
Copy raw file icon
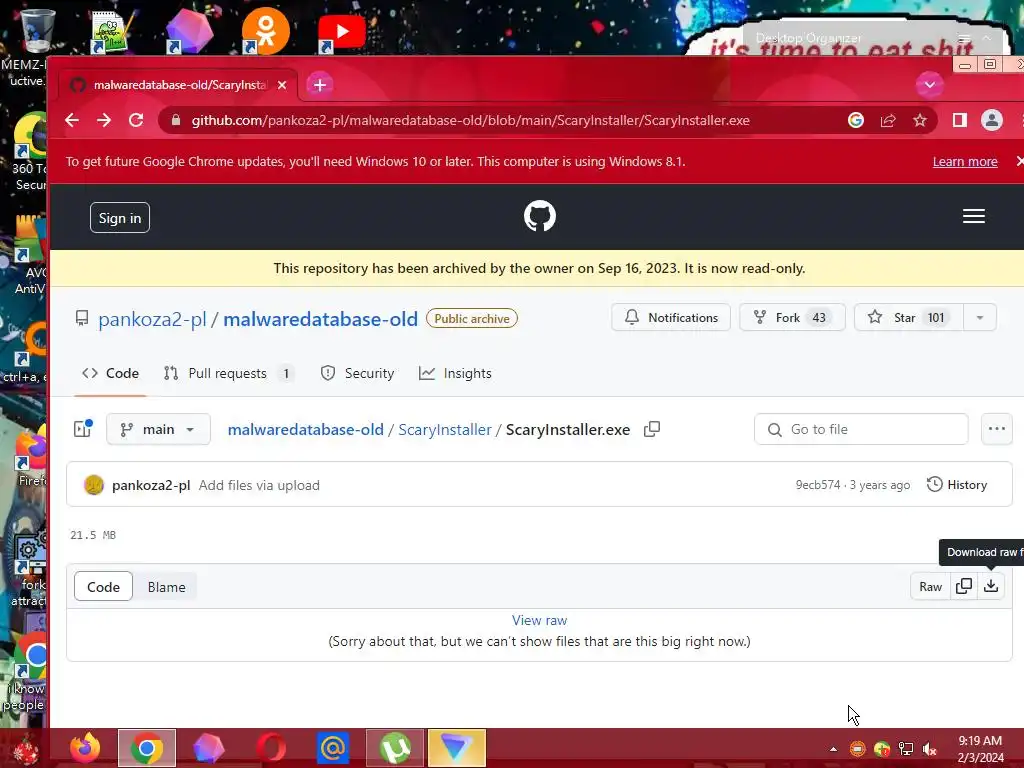(x=963, y=586)
